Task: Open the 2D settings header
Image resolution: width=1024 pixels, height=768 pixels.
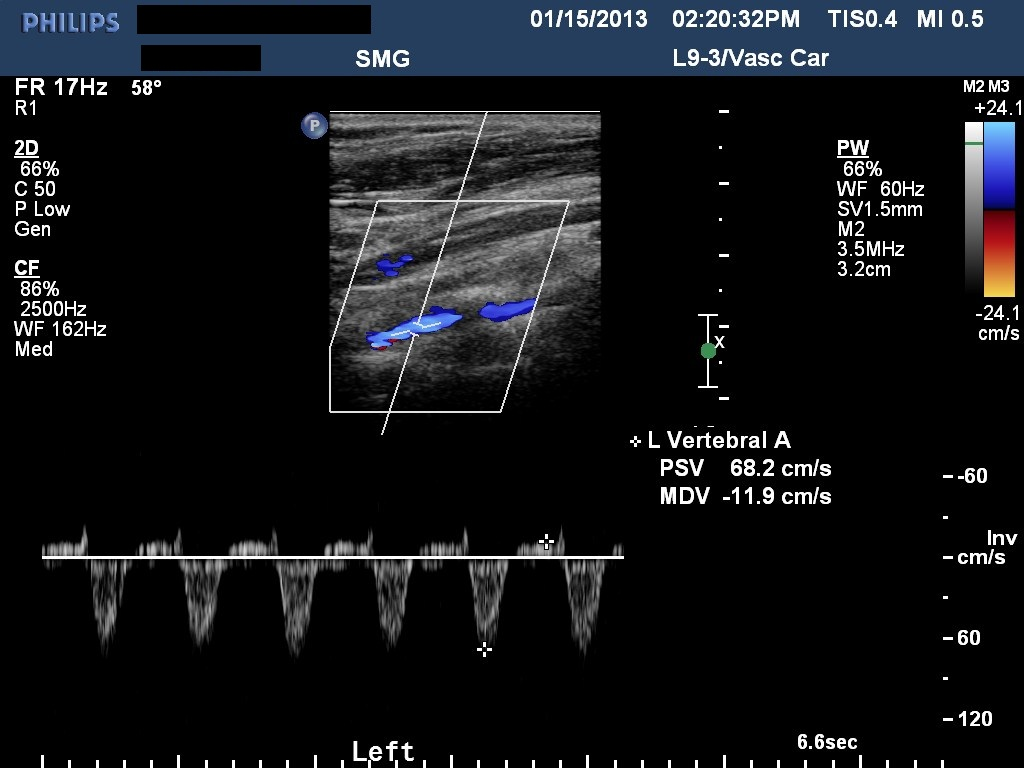Action: point(27,148)
